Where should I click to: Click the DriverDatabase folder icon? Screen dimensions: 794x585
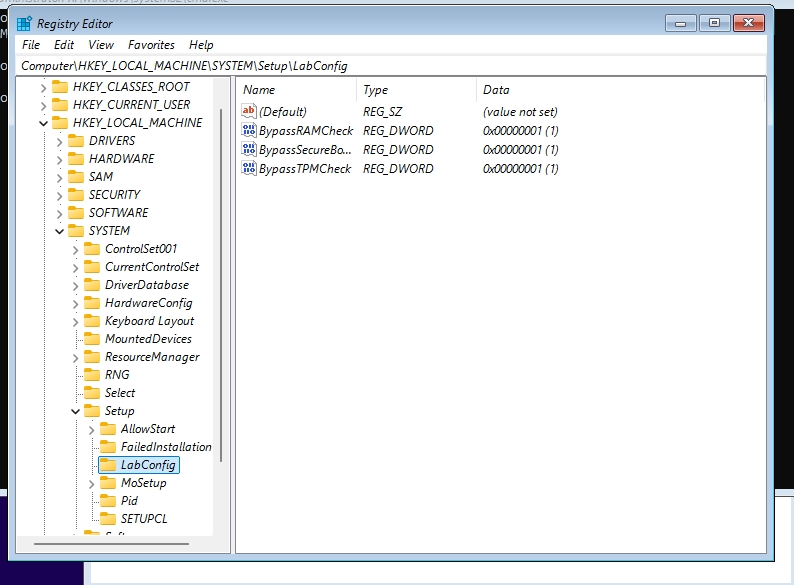pyautogui.click(x=92, y=285)
